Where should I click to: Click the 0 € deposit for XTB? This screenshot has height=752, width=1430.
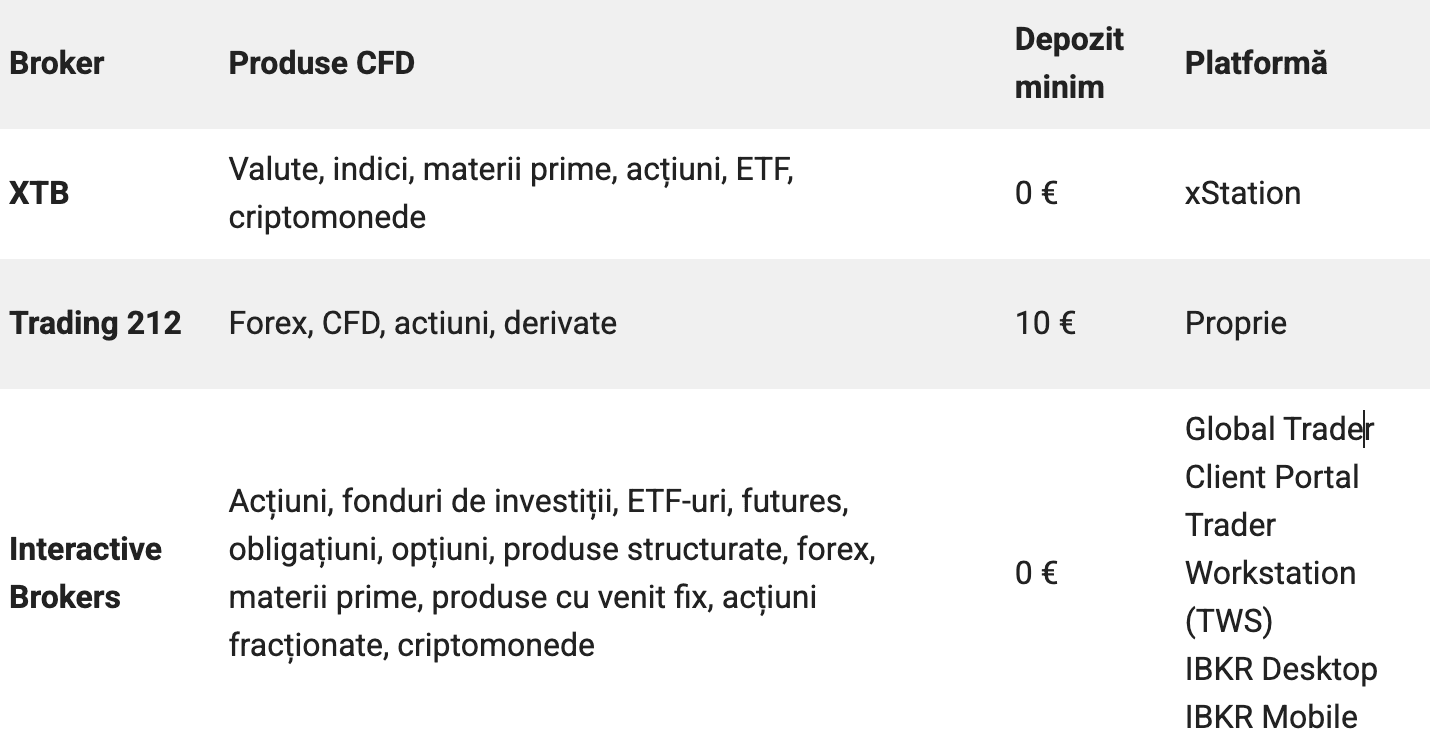(1036, 193)
